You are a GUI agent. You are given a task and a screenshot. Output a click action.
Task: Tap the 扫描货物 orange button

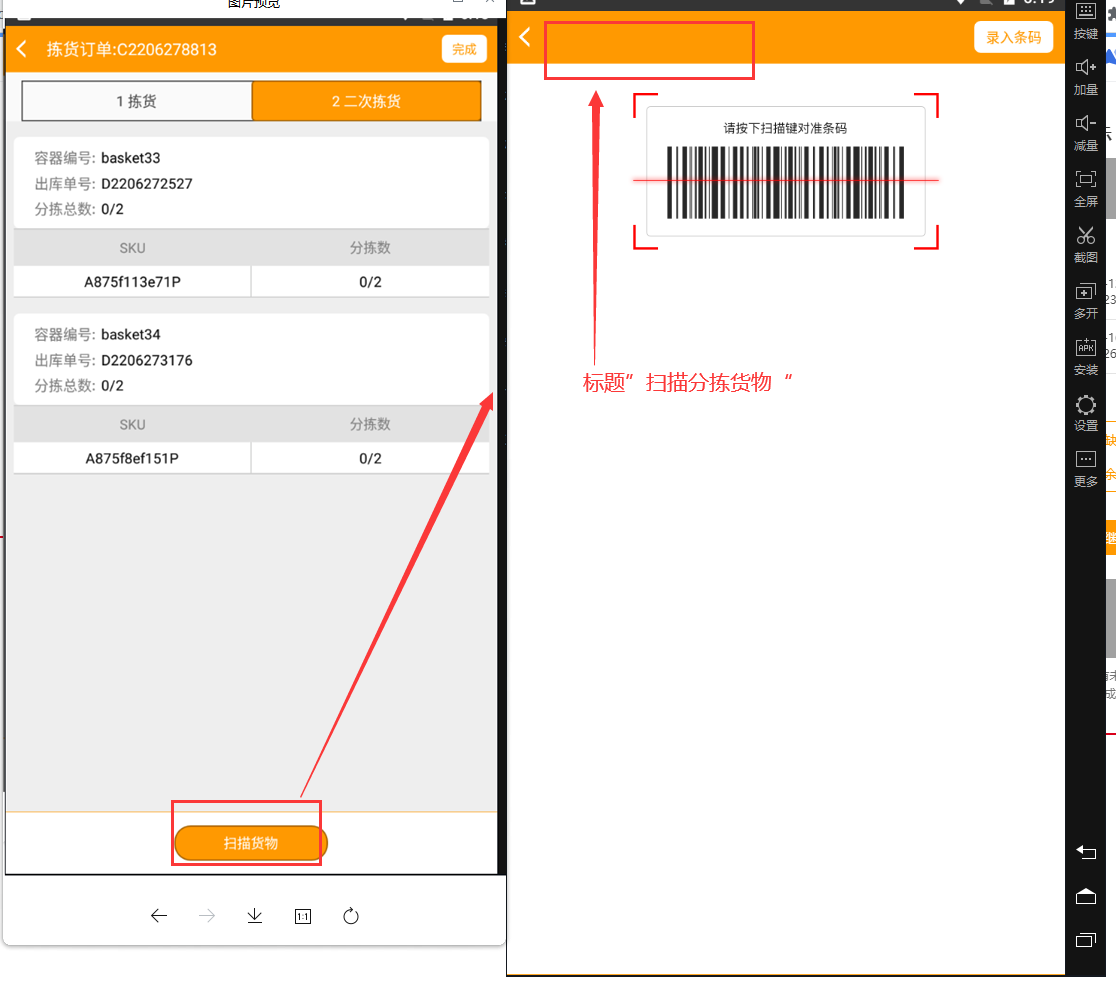(251, 843)
